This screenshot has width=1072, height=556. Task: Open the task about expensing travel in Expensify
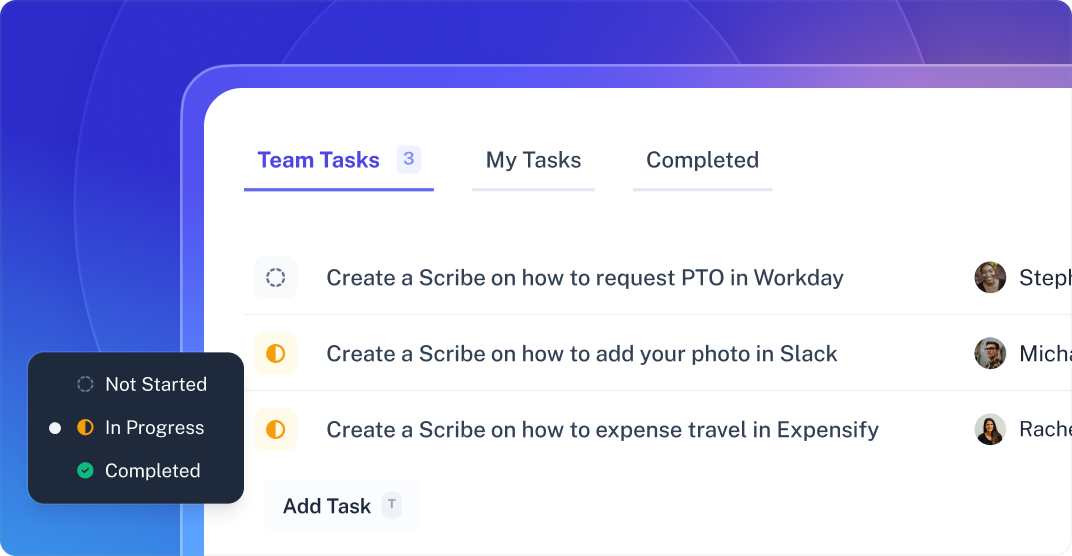point(602,429)
